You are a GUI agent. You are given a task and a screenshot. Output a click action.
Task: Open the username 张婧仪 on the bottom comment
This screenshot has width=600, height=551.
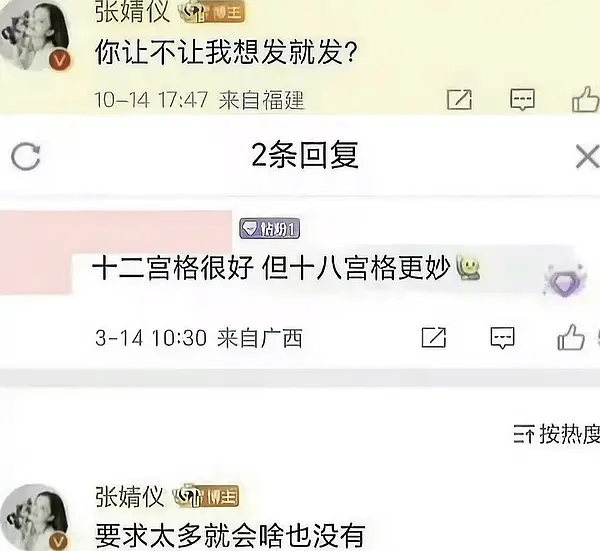coord(129,496)
